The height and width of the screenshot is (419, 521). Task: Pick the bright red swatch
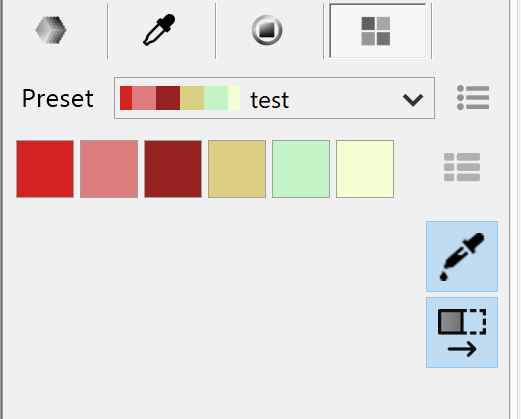tap(45, 169)
